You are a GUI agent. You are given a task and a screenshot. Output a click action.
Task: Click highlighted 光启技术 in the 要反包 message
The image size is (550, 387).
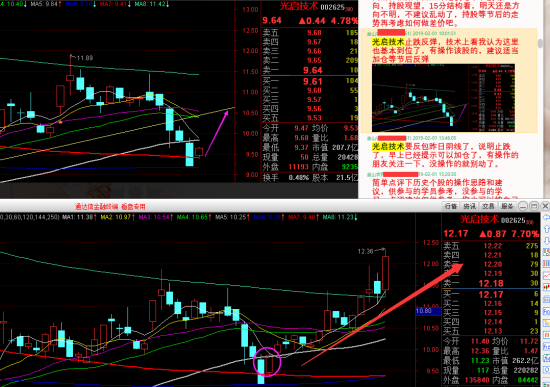coord(388,147)
